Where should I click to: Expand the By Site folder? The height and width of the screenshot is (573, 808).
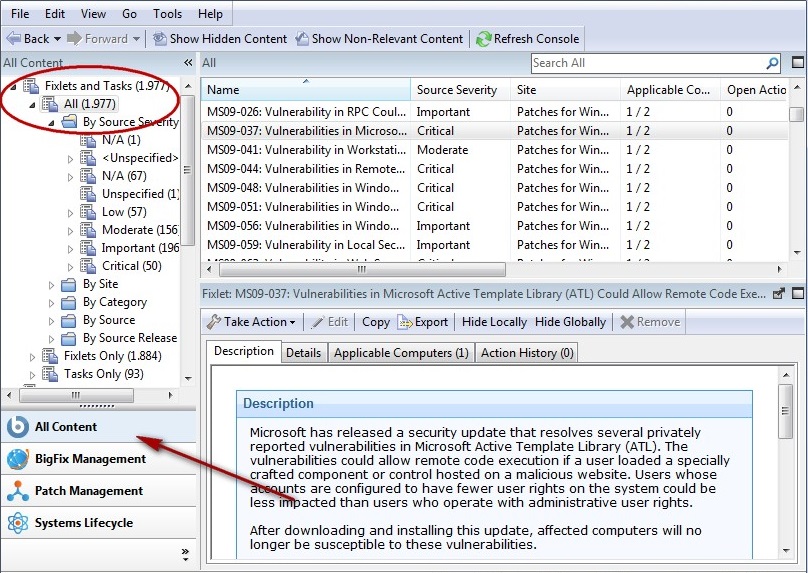point(52,284)
